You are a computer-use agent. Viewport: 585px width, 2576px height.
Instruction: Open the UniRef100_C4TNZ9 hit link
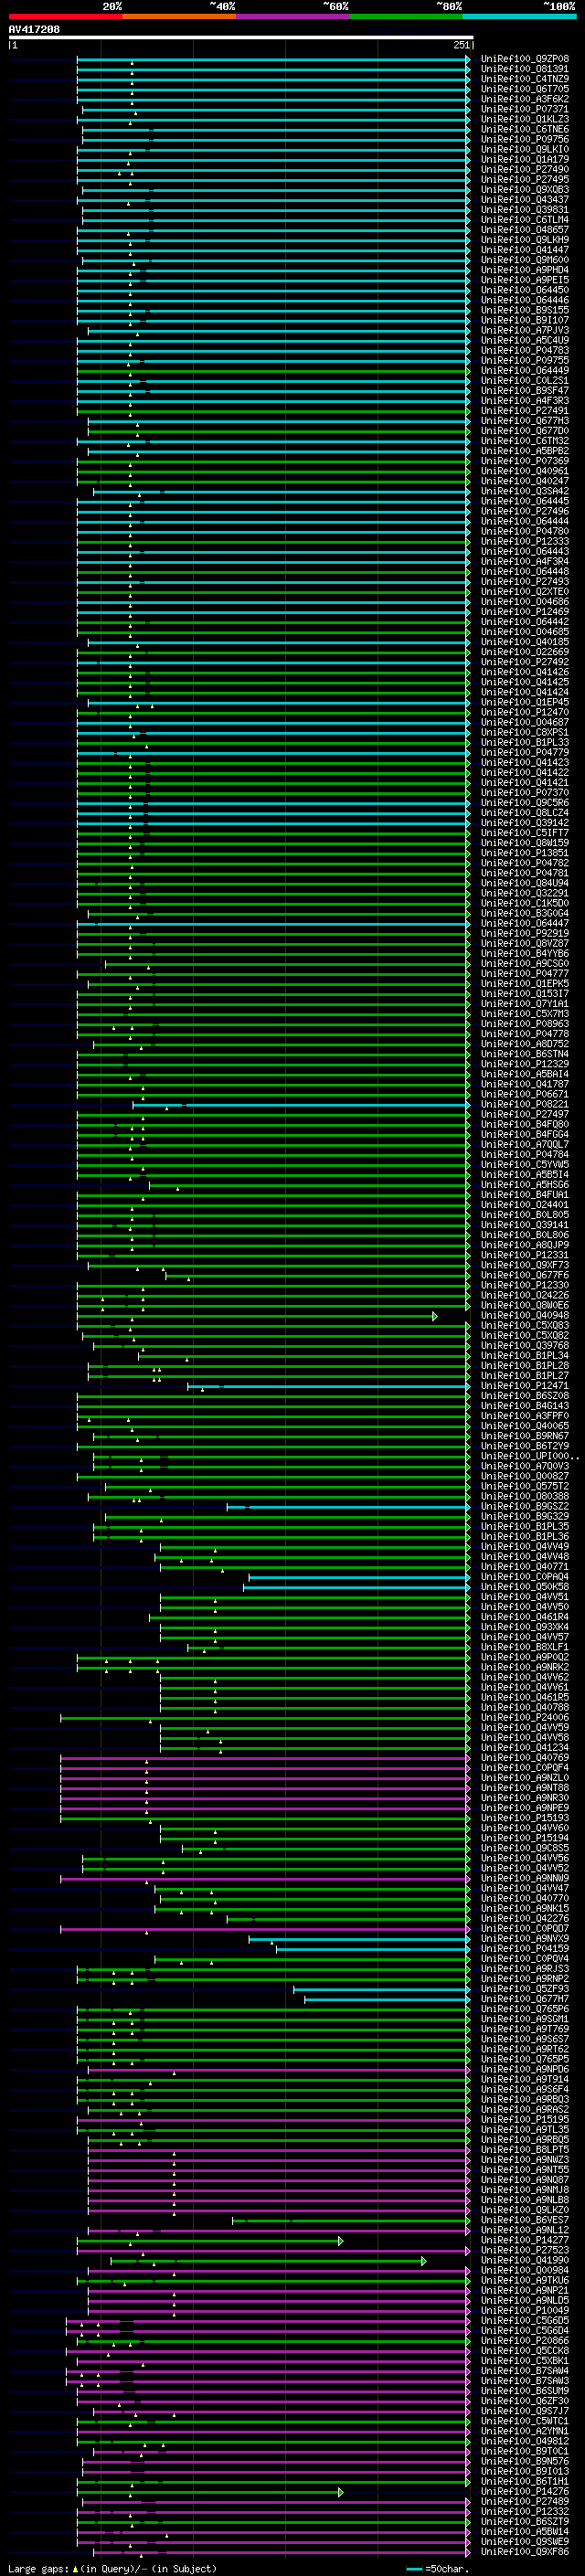pyautogui.click(x=525, y=79)
